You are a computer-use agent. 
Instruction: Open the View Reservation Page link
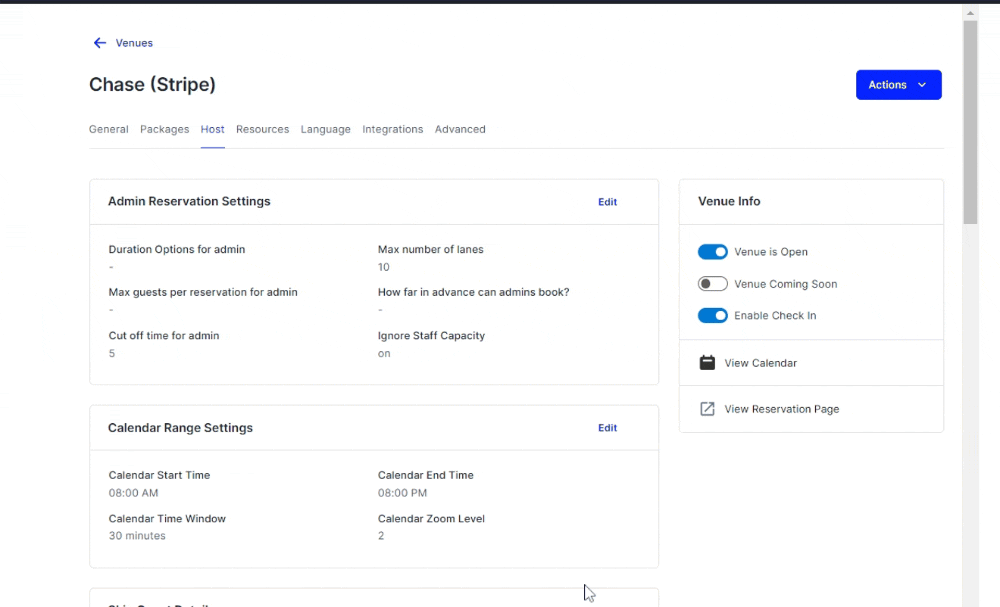[x=781, y=409]
